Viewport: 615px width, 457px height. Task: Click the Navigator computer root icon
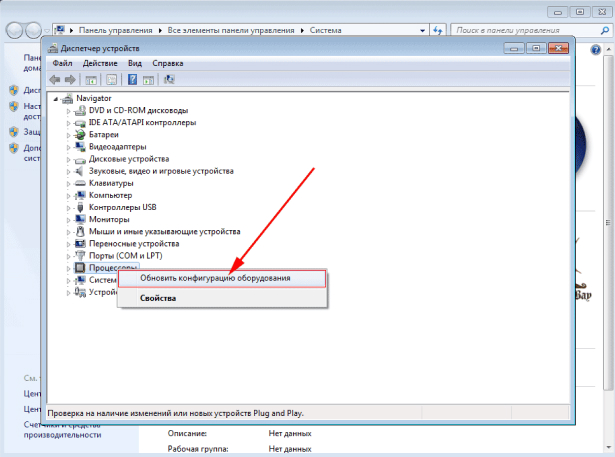tap(67, 98)
